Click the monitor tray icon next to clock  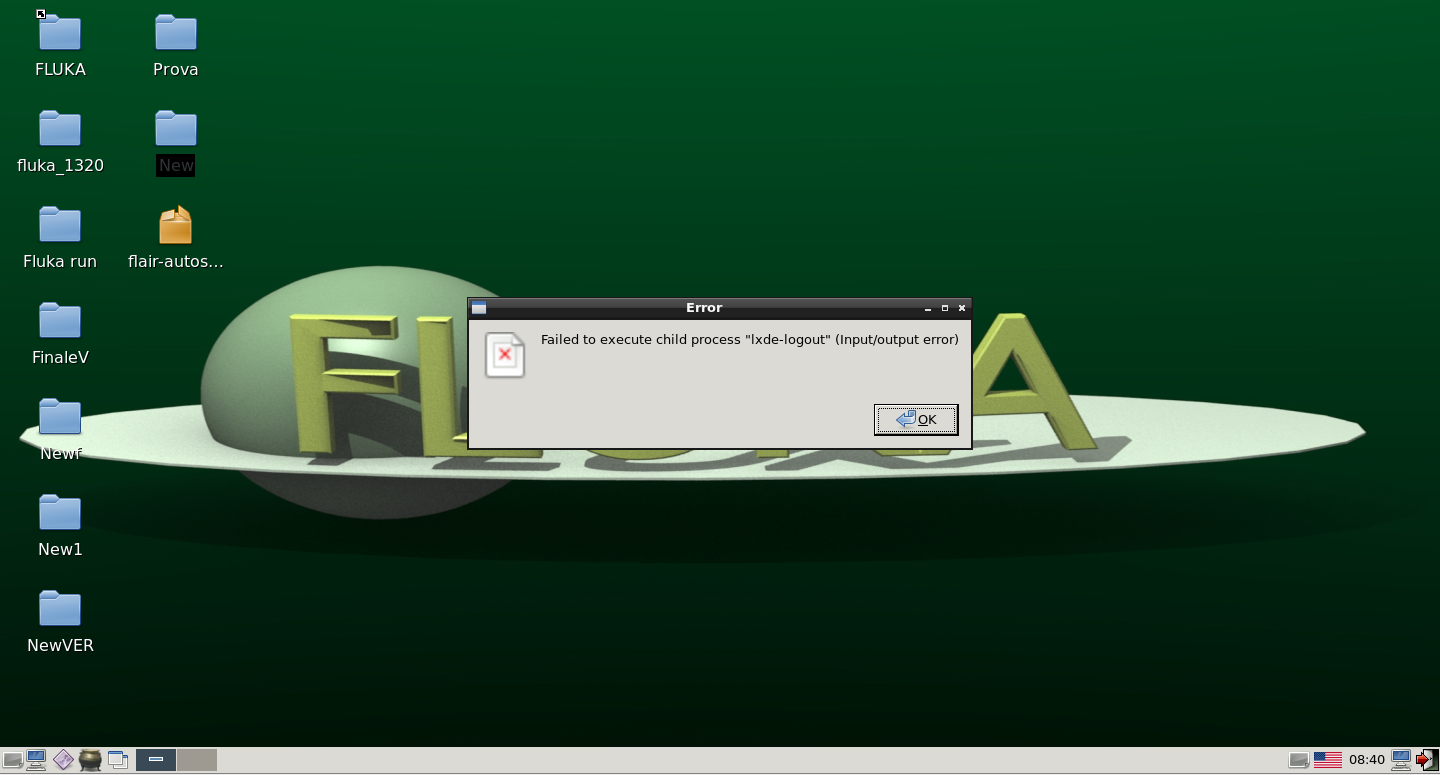click(1401, 760)
